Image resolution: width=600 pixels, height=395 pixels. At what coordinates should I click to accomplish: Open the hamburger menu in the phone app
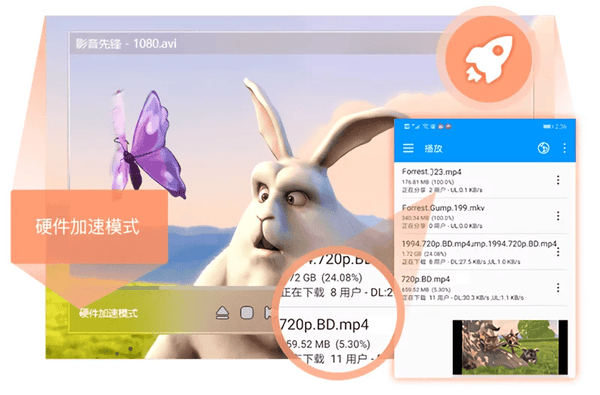coord(408,148)
